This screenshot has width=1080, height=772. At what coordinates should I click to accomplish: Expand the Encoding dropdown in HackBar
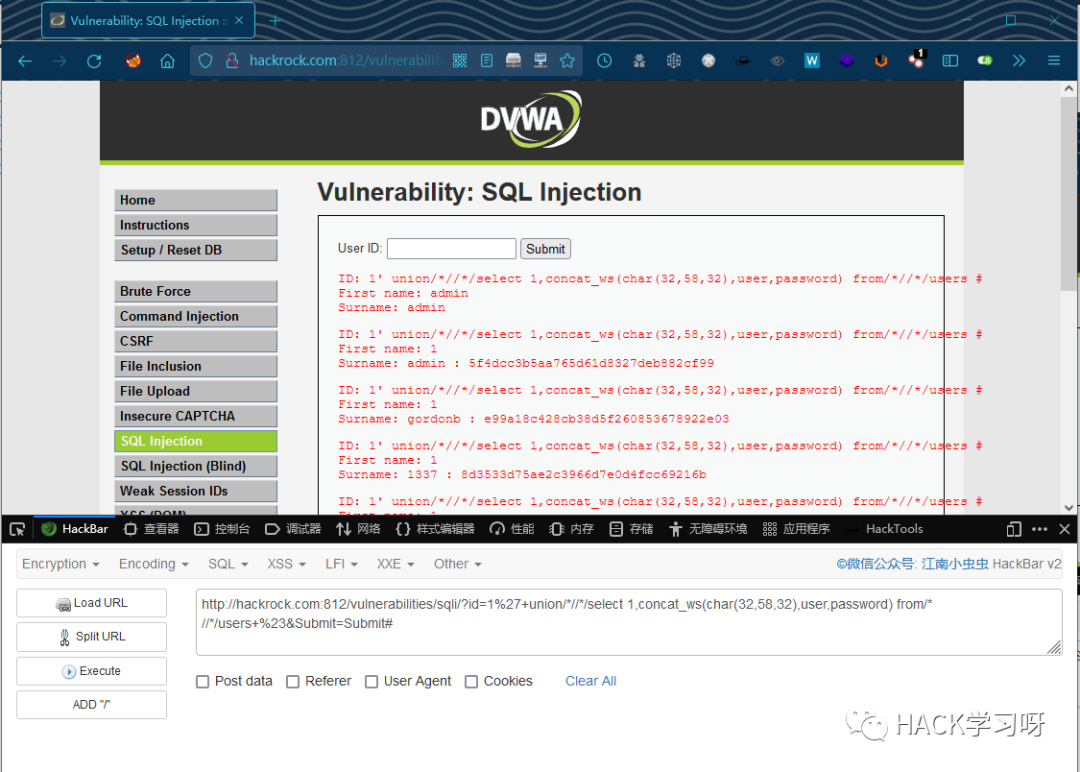pos(154,564)
